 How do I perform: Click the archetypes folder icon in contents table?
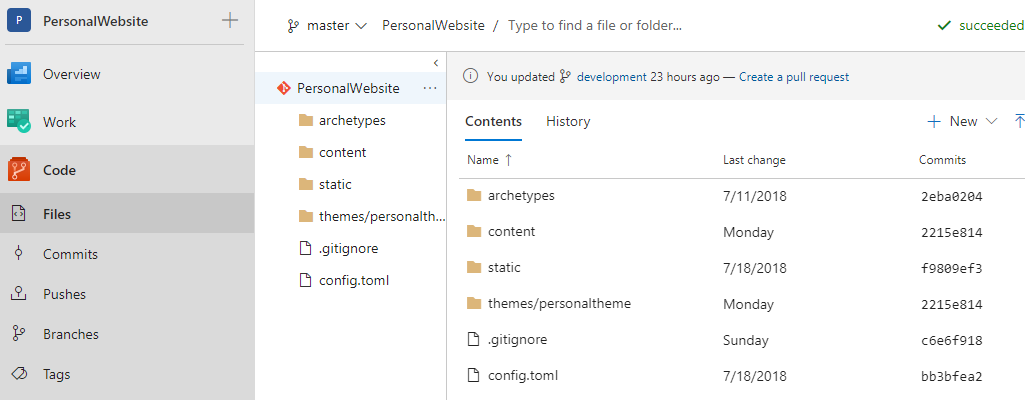(x=475, y=195)
